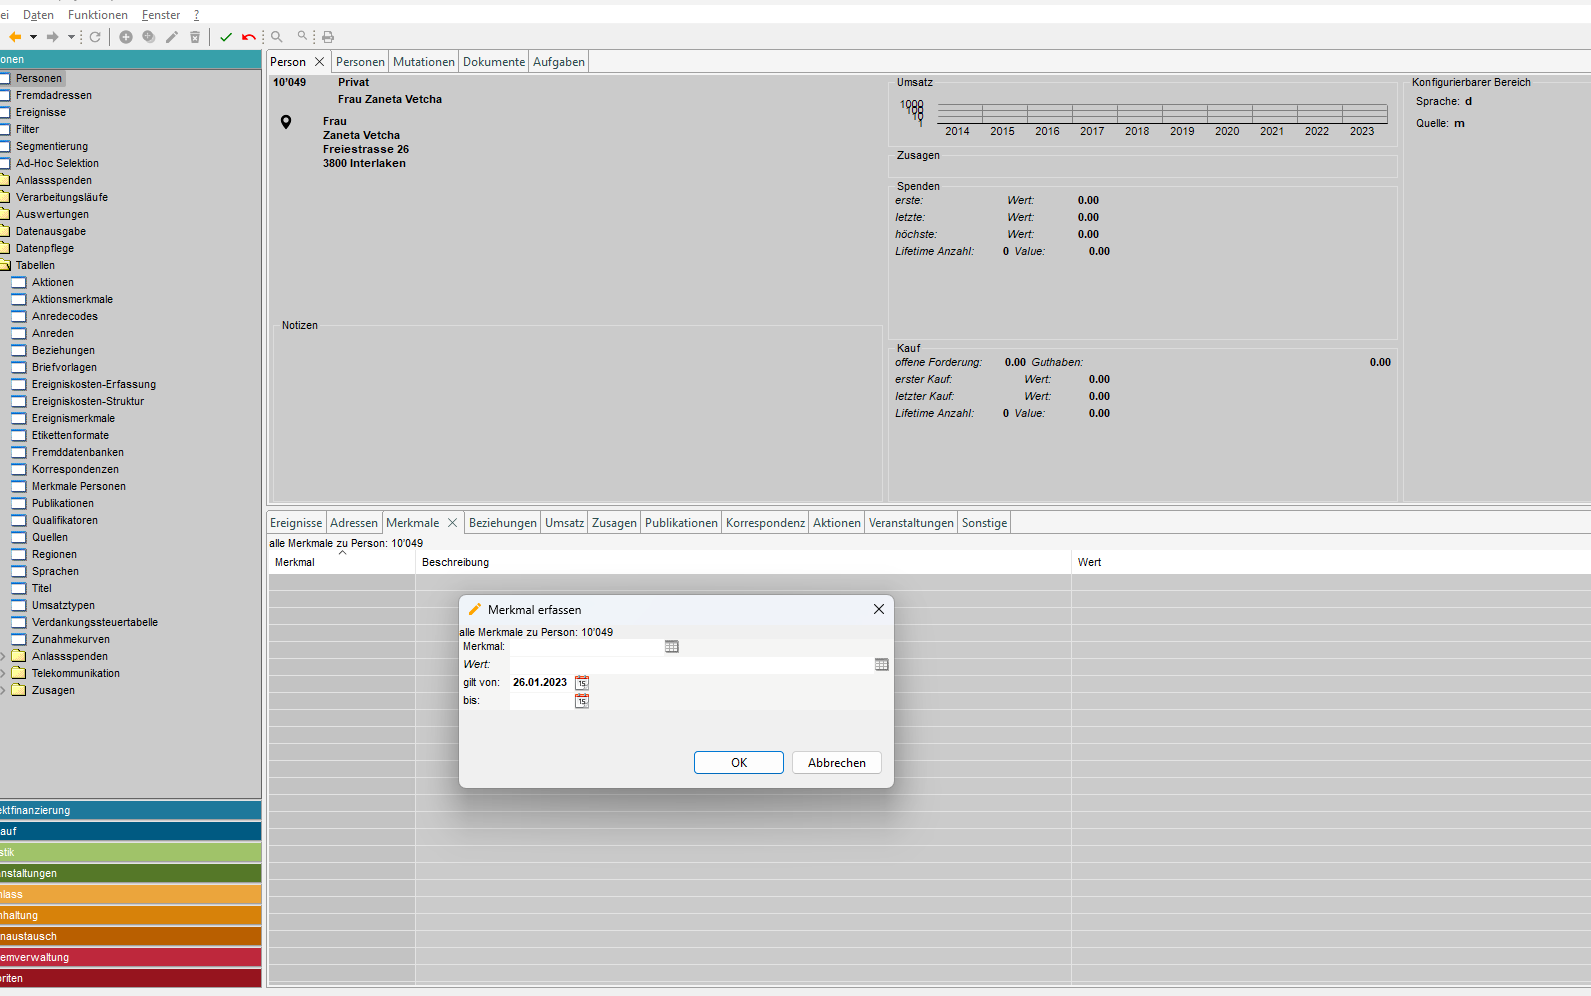Click into the Merkmal input field

[x=586, y=647]
